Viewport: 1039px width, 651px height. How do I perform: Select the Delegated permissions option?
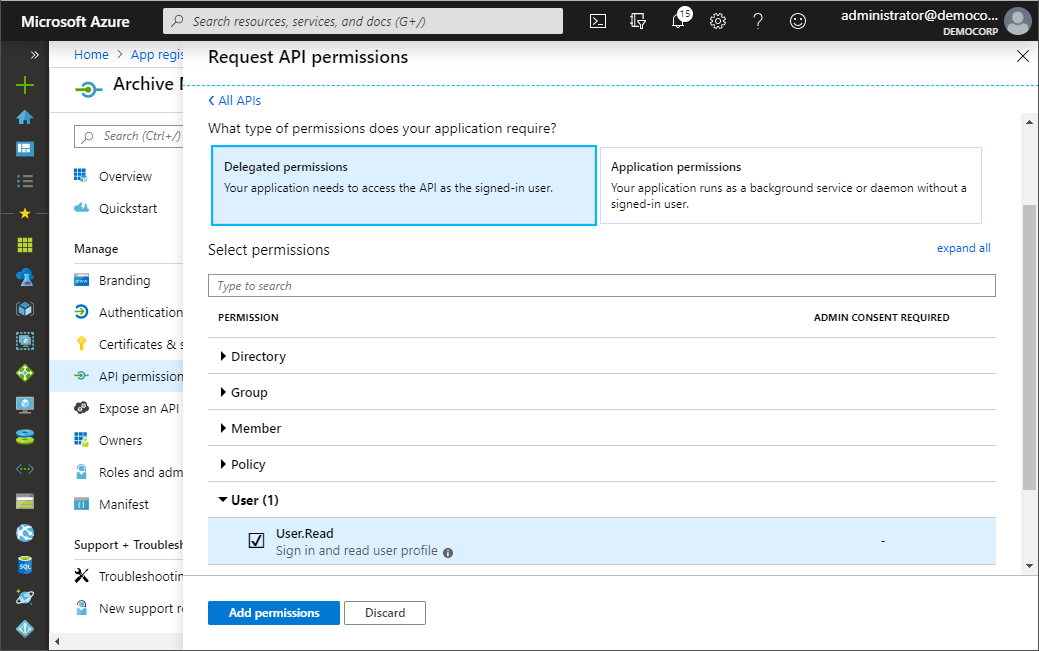tap(404, 185)
